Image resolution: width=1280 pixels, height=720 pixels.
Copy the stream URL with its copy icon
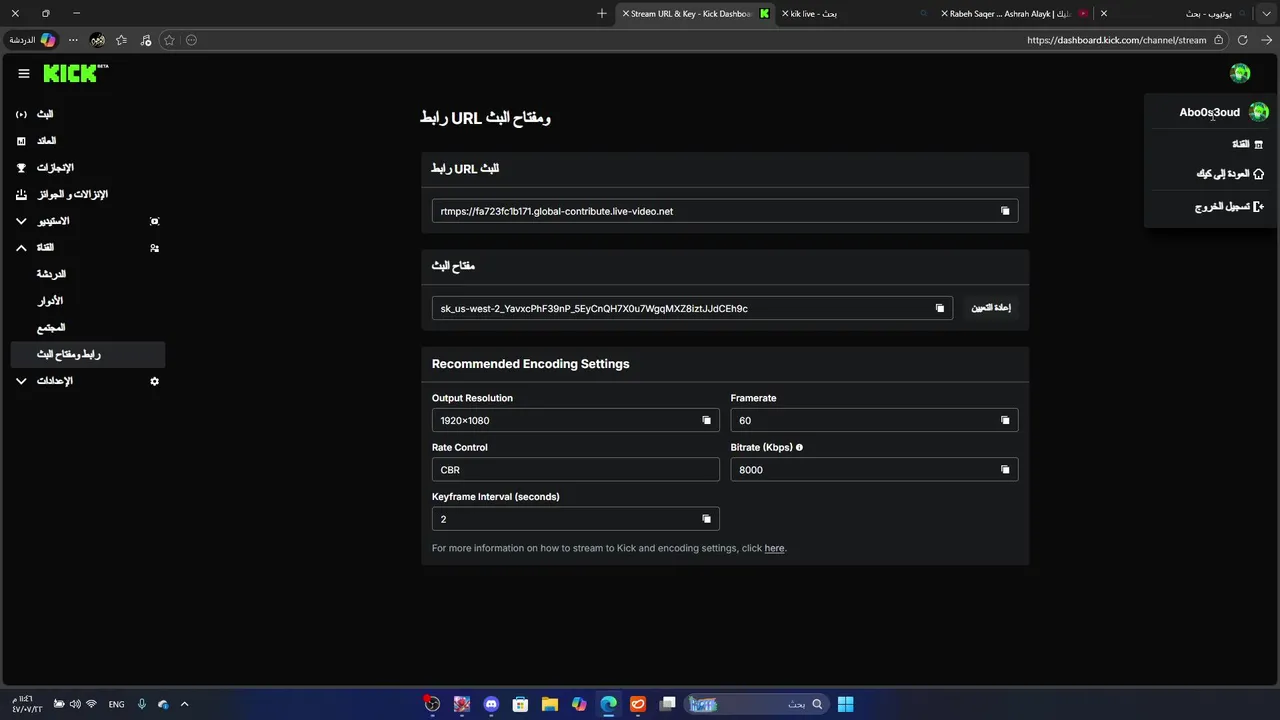click(x=1005, y=211)
